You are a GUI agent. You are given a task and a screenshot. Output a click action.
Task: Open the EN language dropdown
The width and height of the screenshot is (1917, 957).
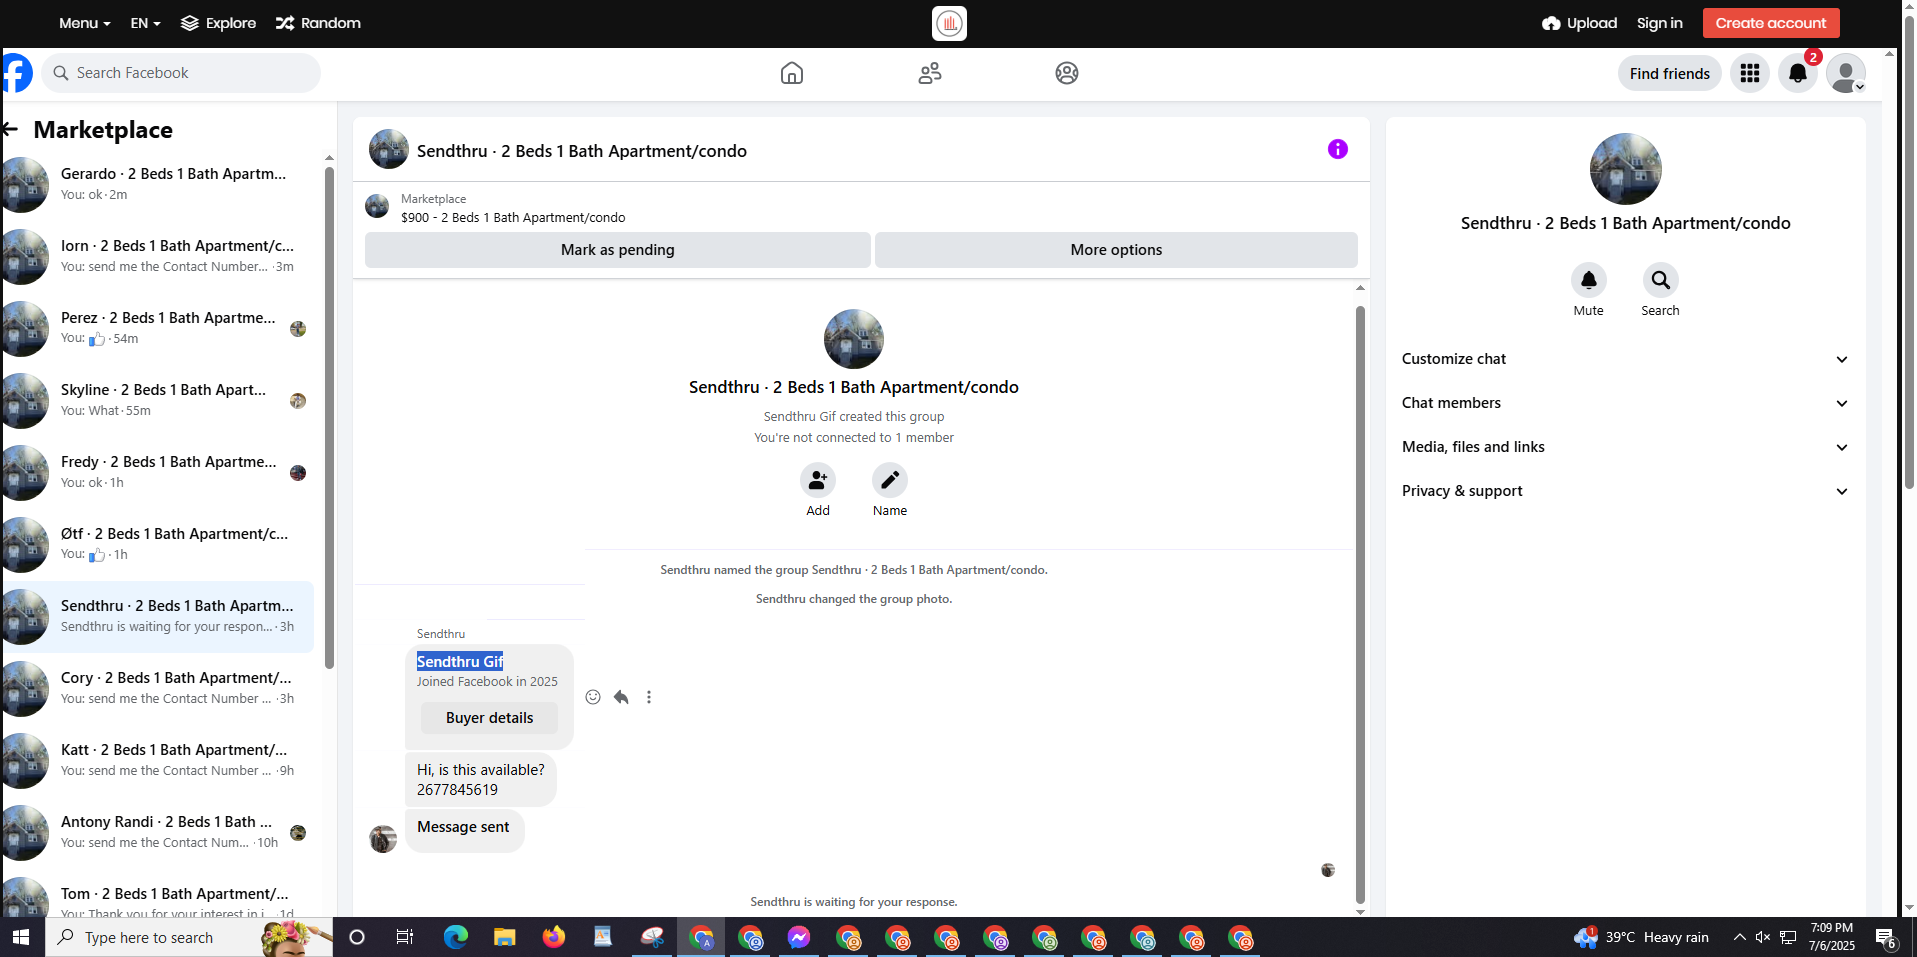145,23
